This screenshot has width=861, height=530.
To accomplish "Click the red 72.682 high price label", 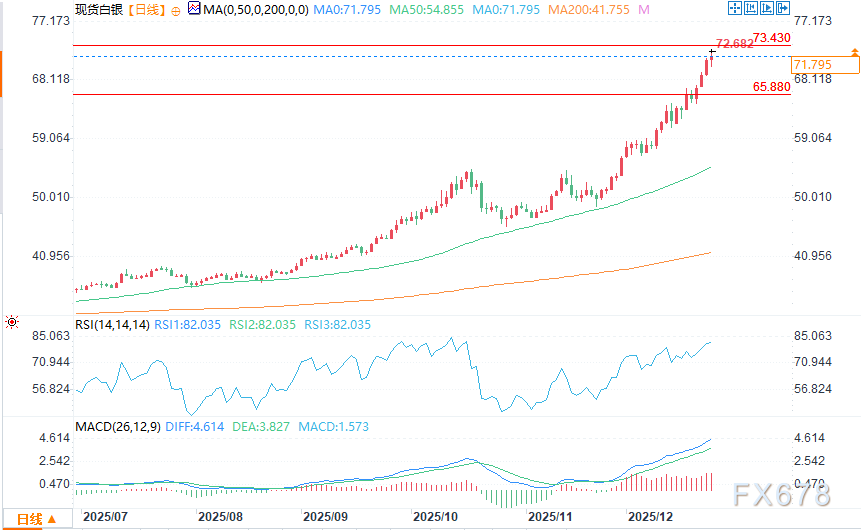I will click(x=735, y=44).
